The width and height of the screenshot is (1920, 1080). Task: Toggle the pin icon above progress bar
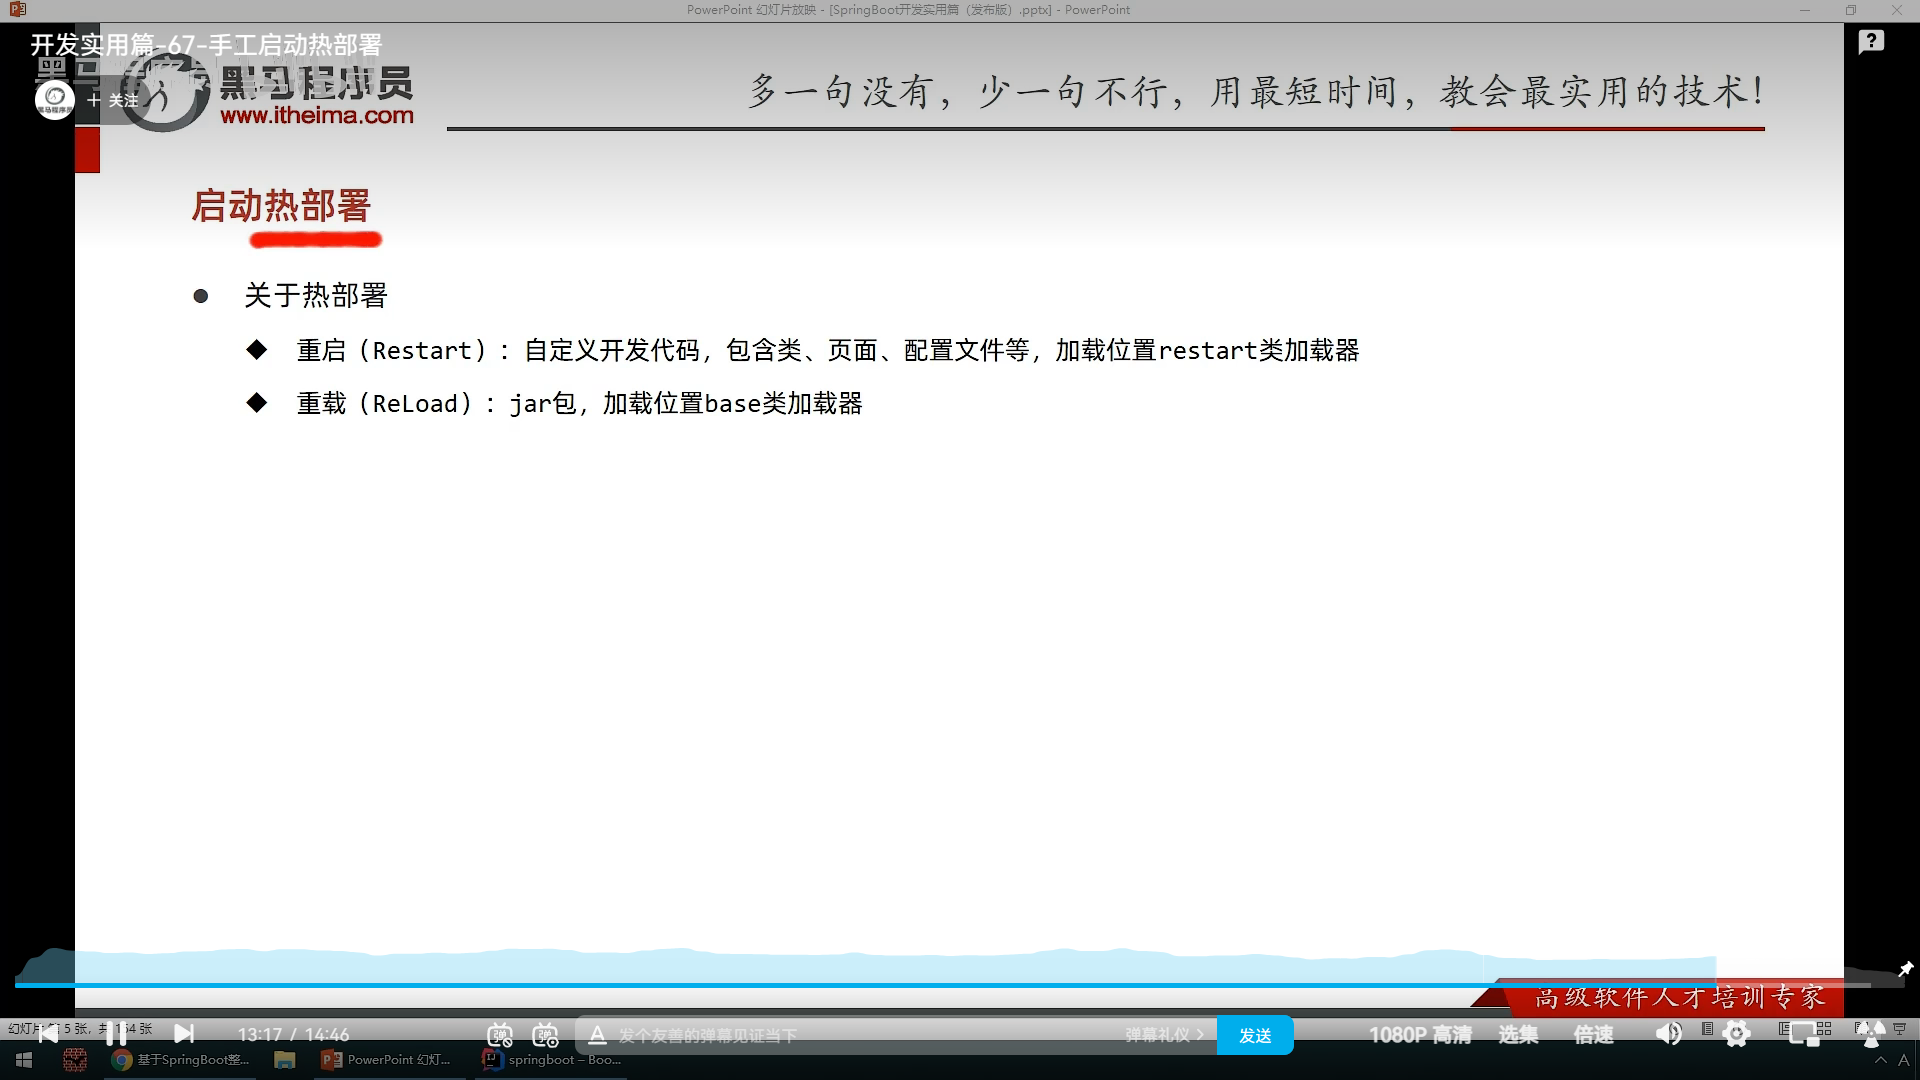coord(1905,969)
